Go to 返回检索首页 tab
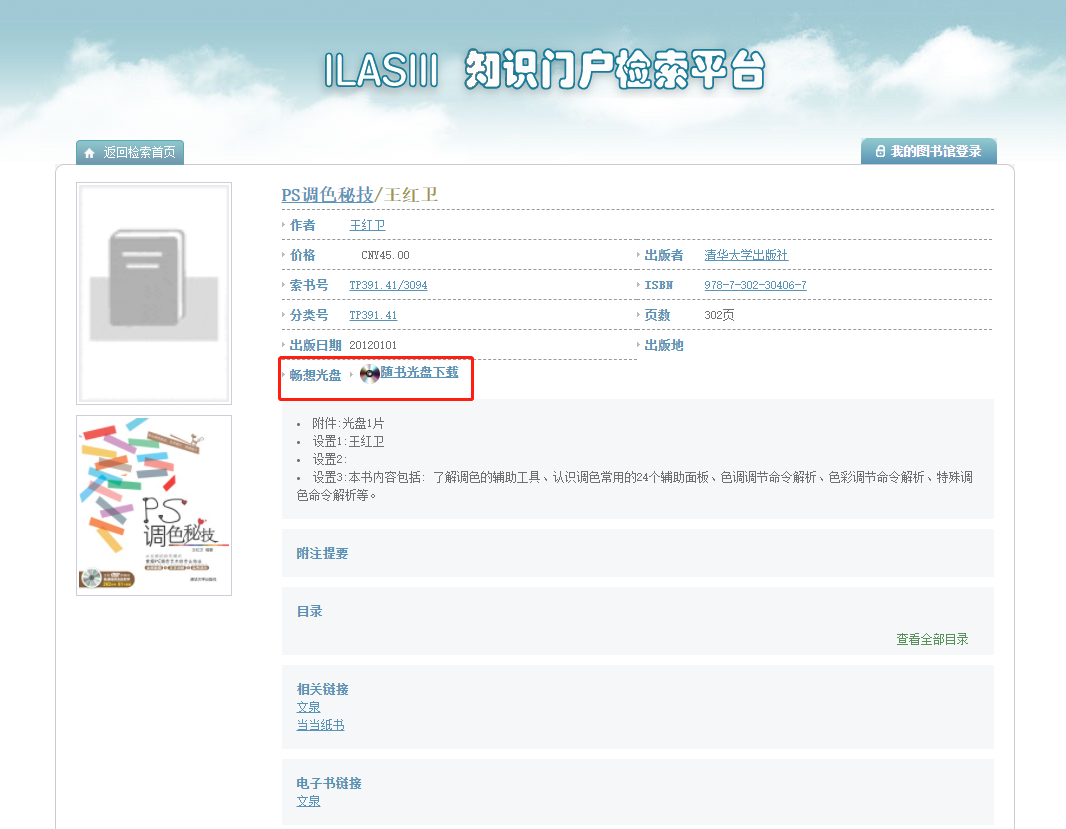Viewport: 1066px width, 829px height. click(139, 153)
